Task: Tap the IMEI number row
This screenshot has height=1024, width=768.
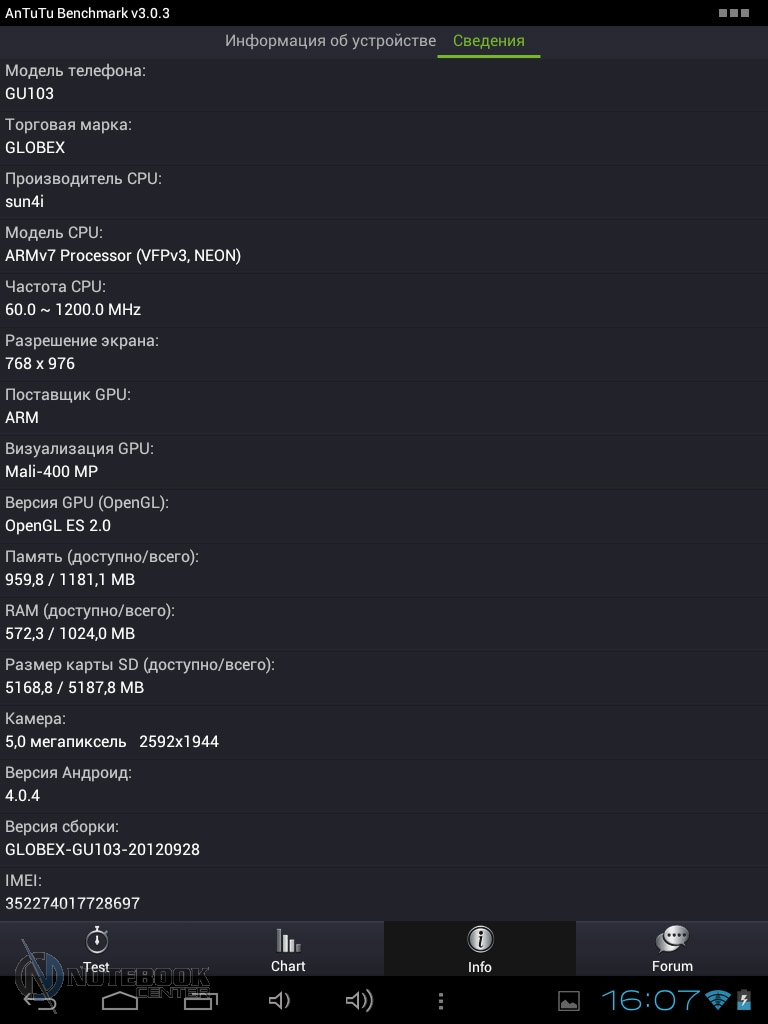Action: (384, 893)
